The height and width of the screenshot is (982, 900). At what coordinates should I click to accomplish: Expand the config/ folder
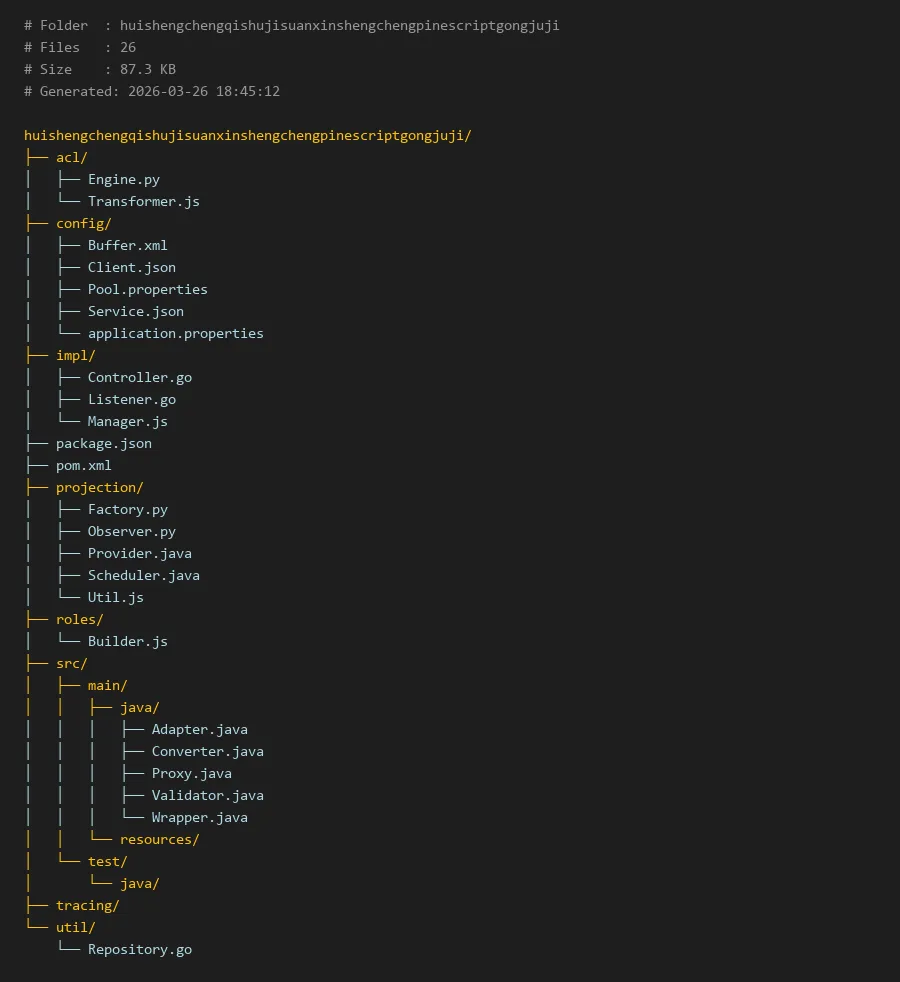click(83, 223)
